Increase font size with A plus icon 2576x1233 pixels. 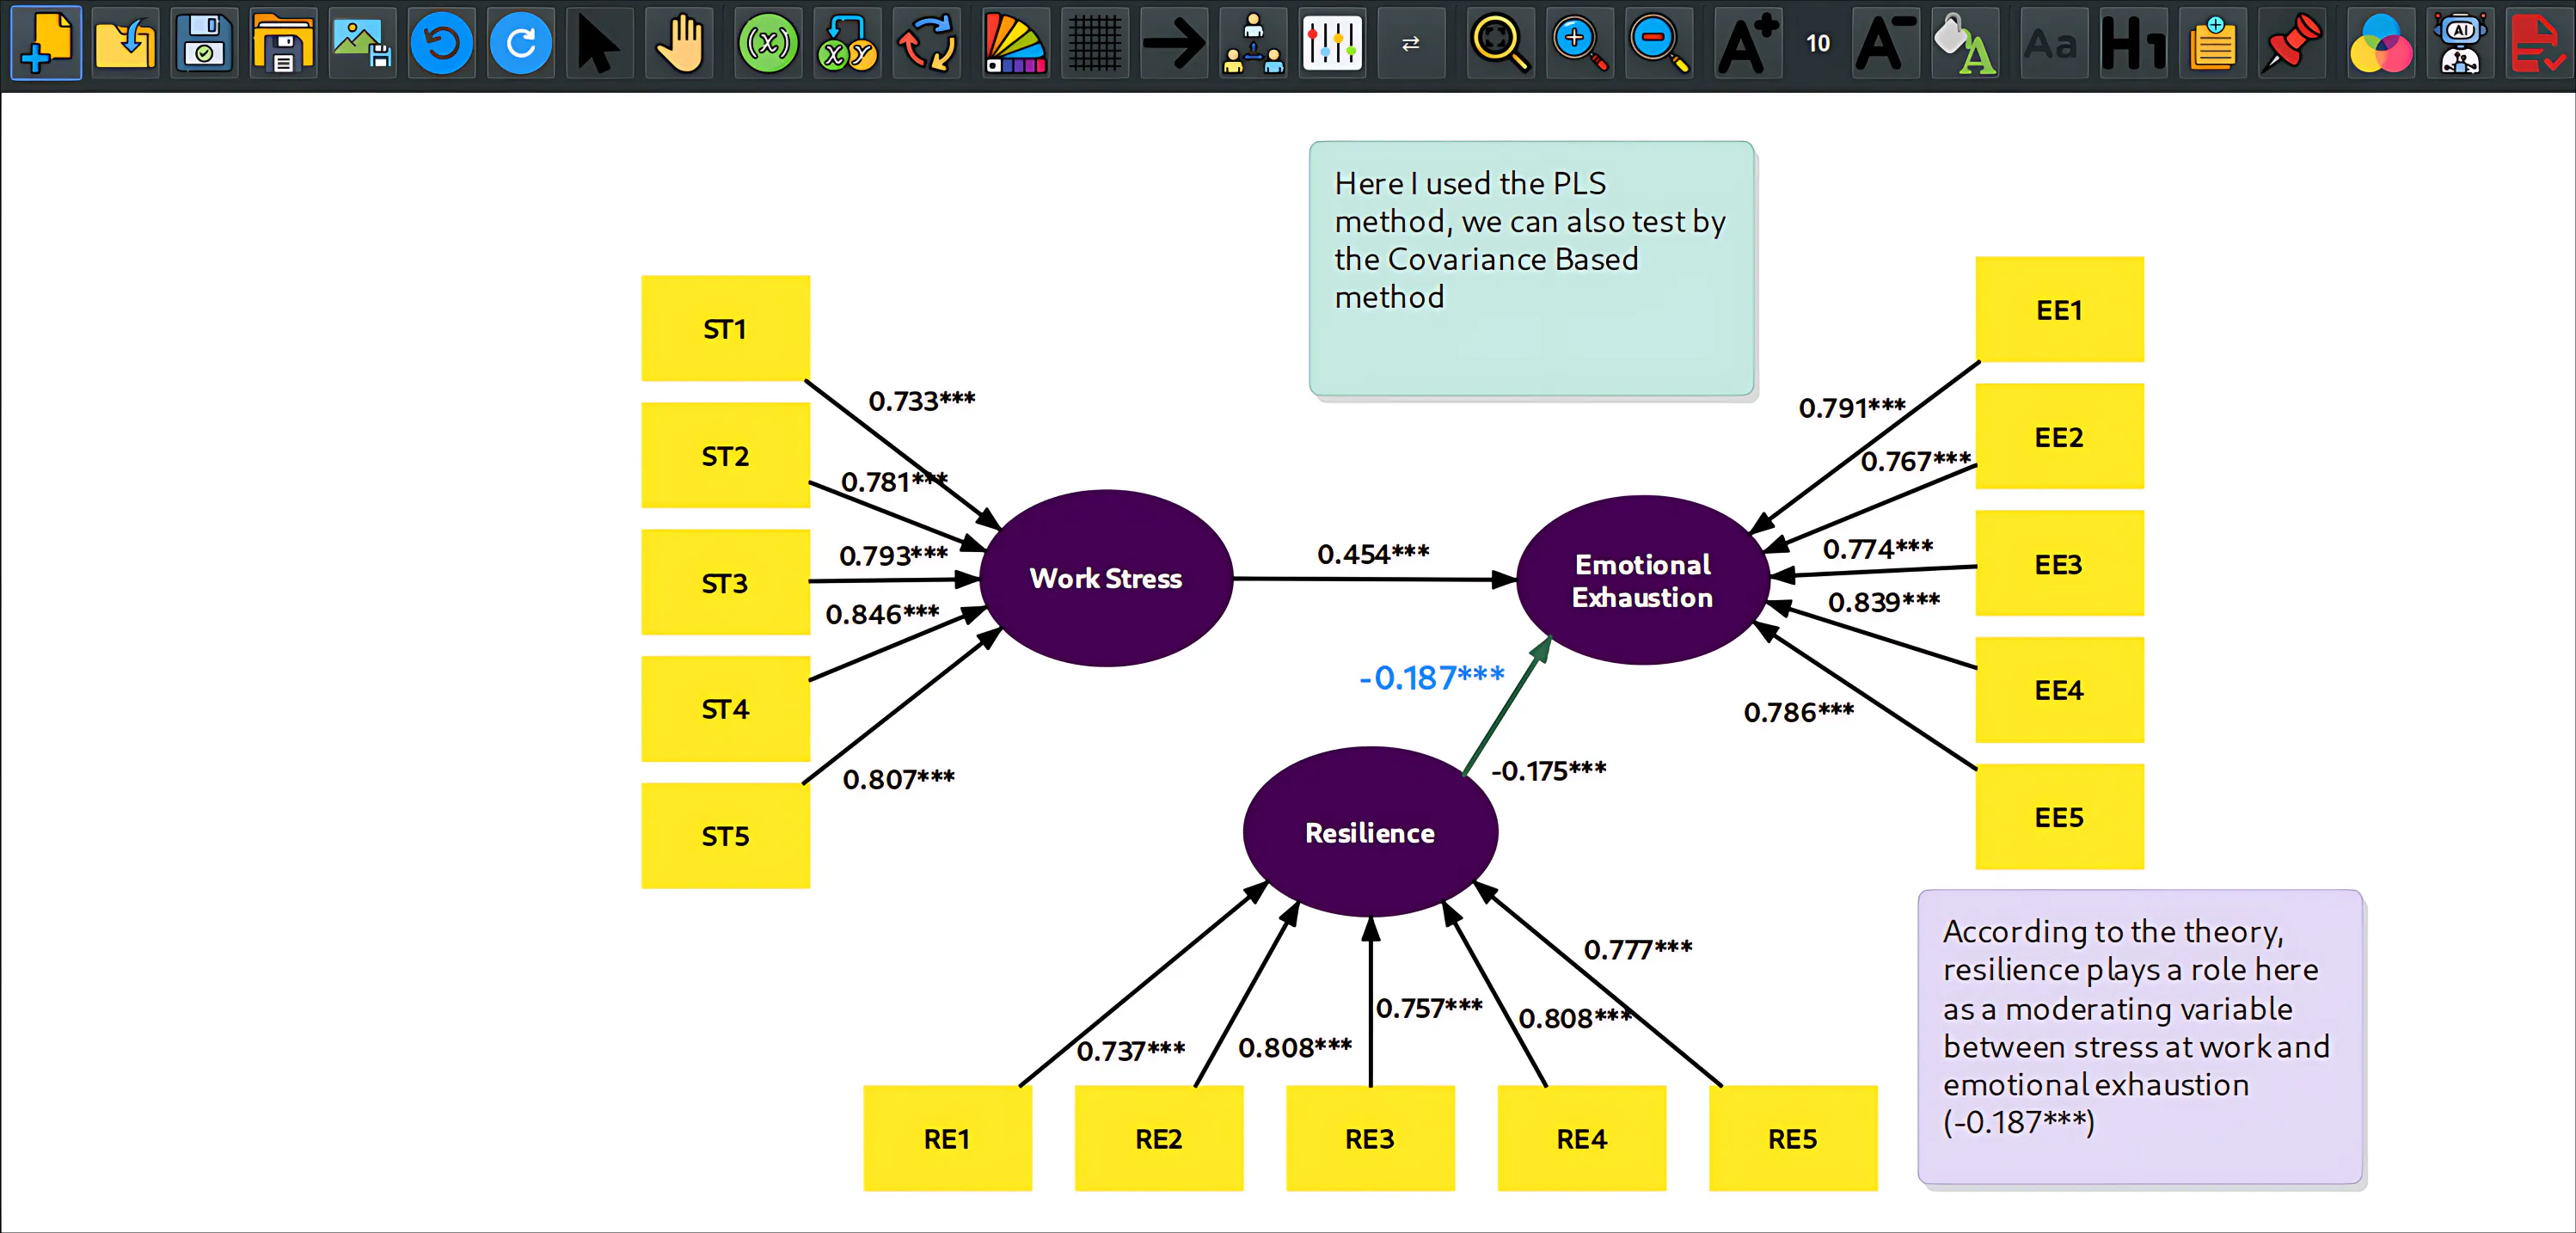[x=1747, y=43]
